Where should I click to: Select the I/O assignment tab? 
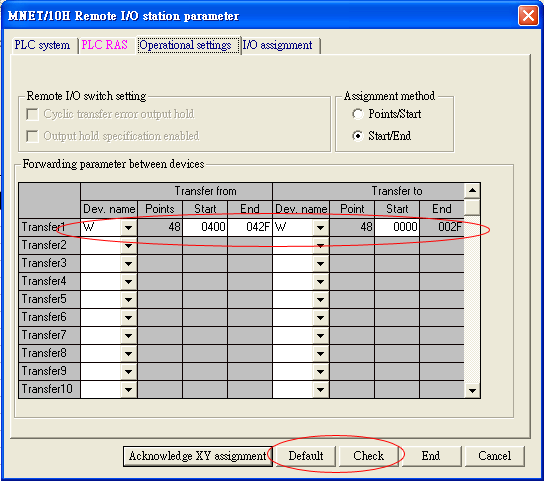278,45
